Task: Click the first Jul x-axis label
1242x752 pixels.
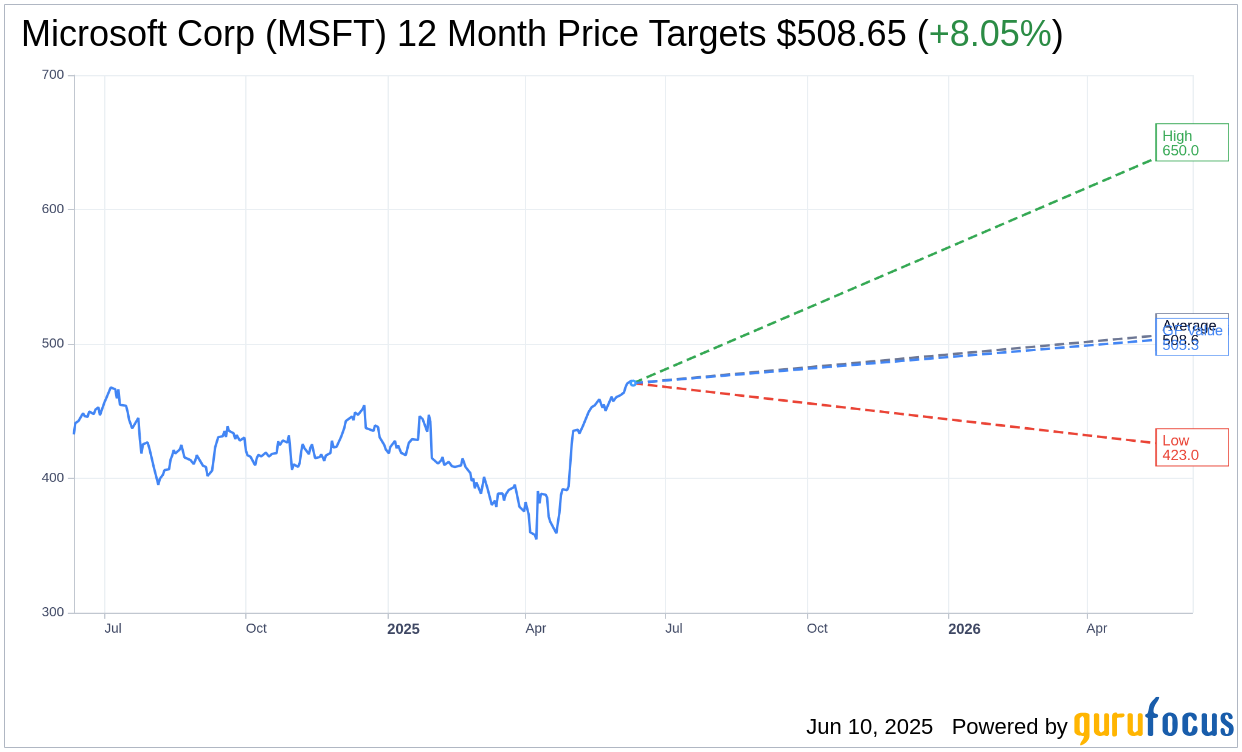Action: pyautogui.click(x=113, y=628)
